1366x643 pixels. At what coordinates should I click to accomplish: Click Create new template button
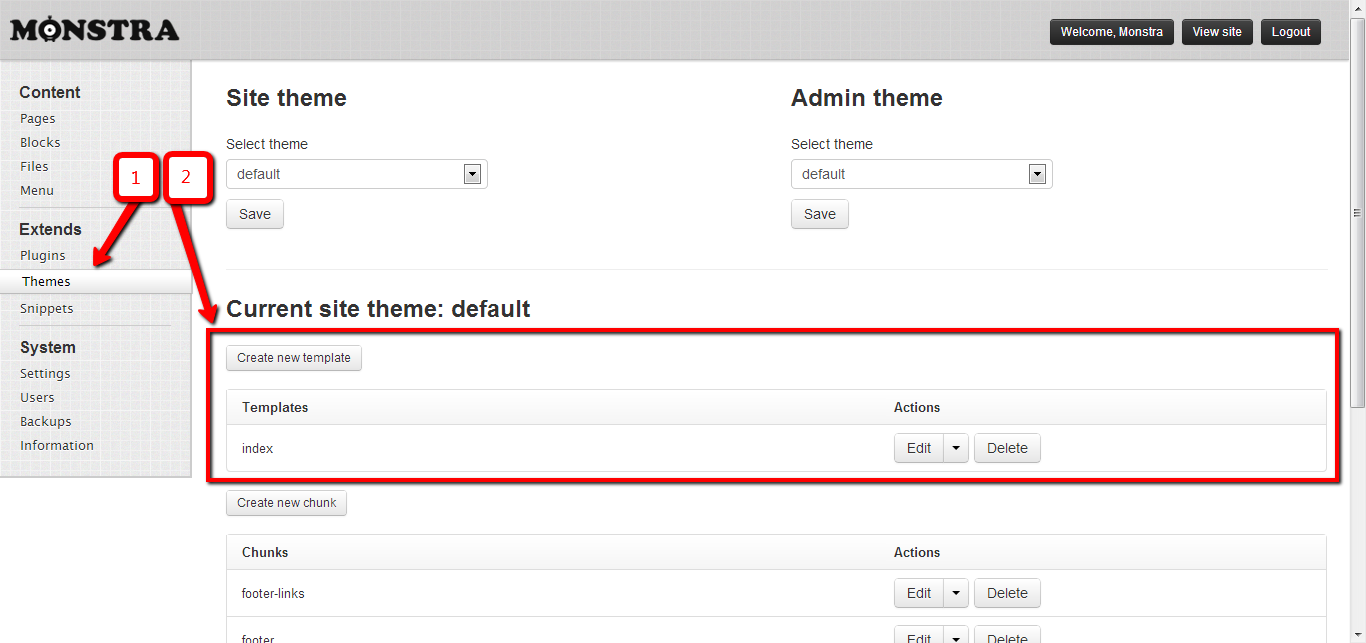point(294,358)
